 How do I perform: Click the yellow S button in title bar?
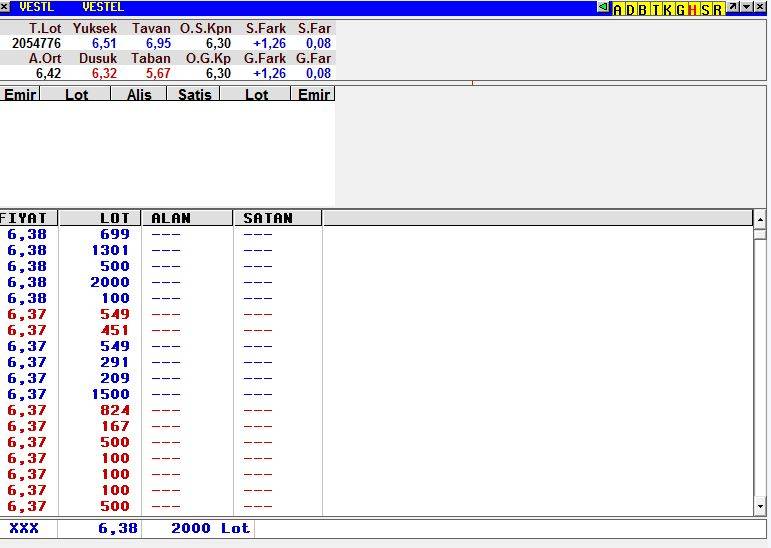pyautogui.click(x=705, y=9)
